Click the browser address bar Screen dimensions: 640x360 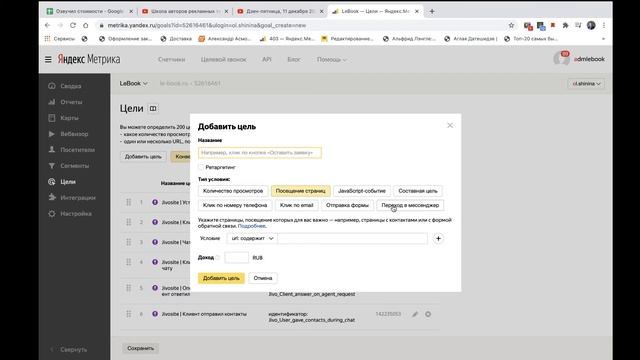pos(302,25)
